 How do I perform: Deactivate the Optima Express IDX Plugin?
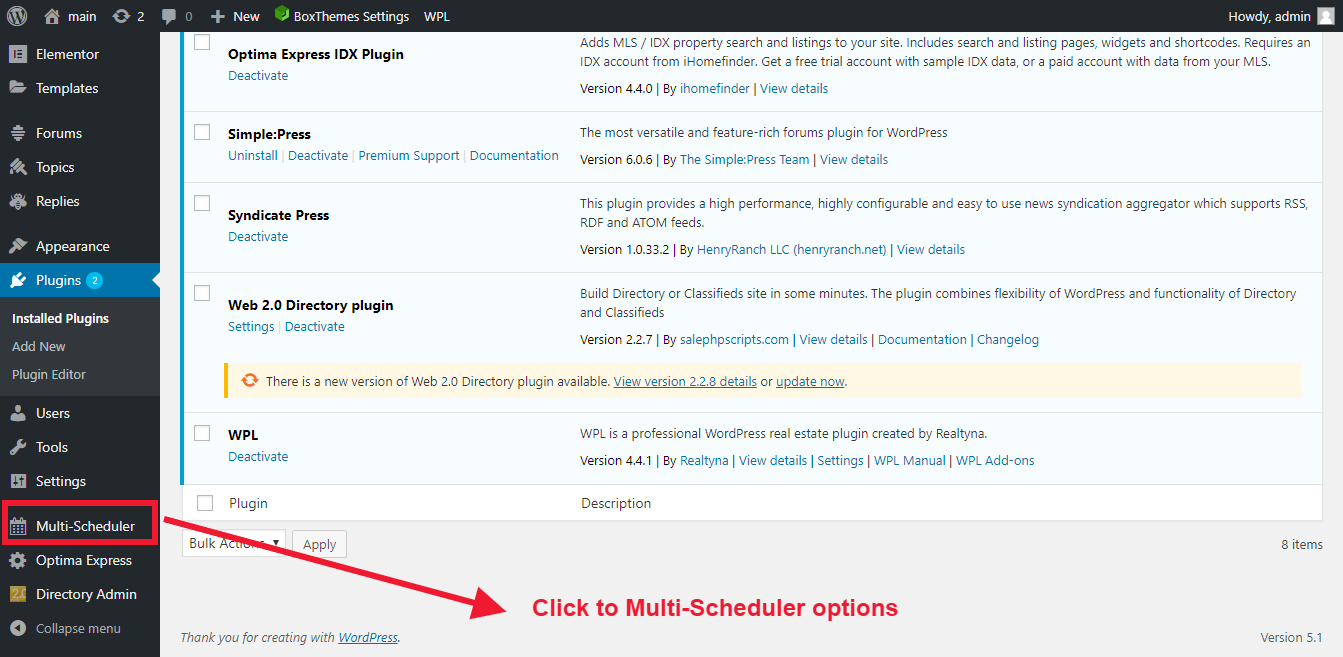(x=258, y=75)
